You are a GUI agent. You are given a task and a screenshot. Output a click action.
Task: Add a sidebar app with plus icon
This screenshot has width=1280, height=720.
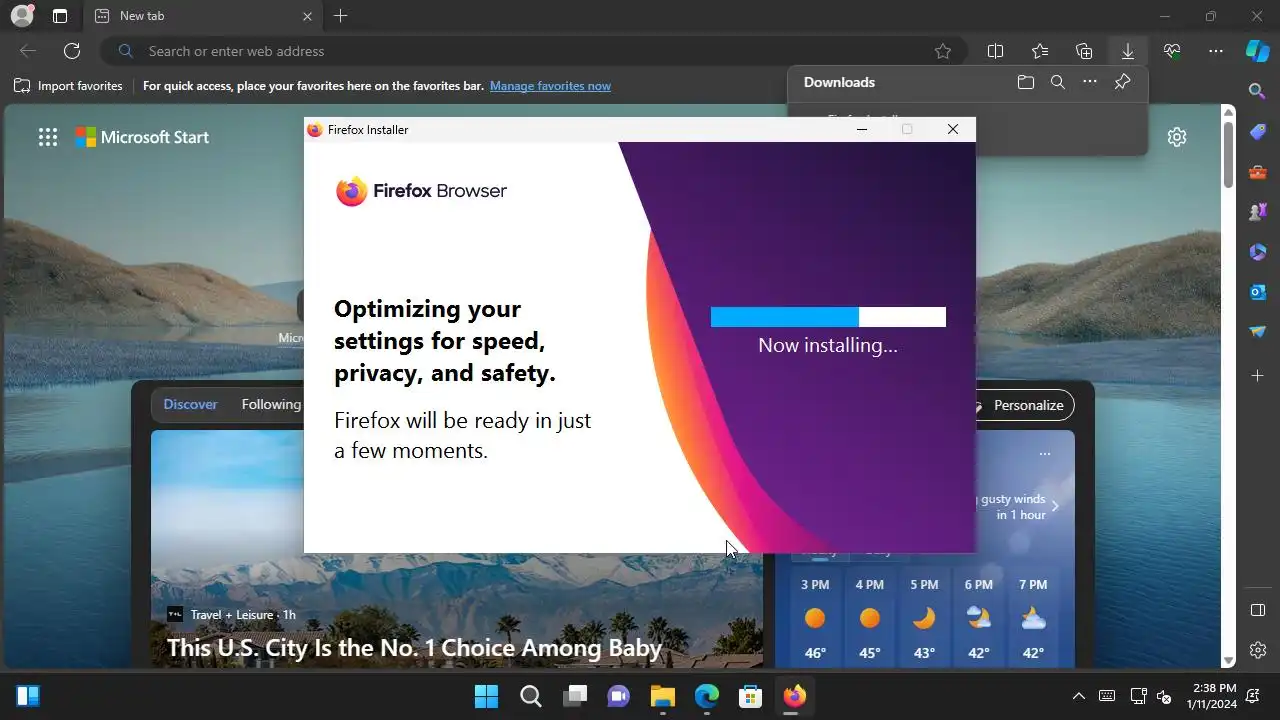pos(1258,376)
